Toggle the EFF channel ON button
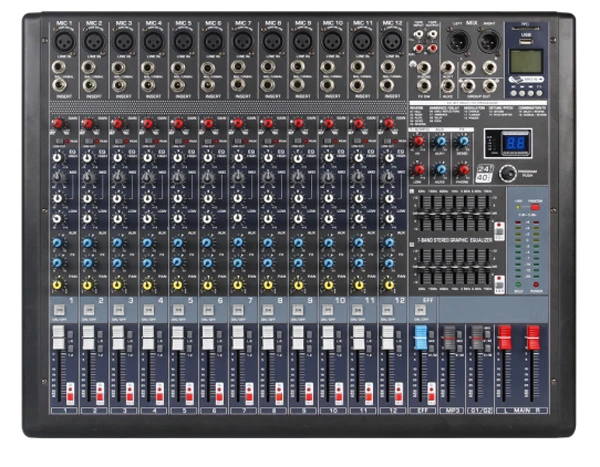 (420, 310)
